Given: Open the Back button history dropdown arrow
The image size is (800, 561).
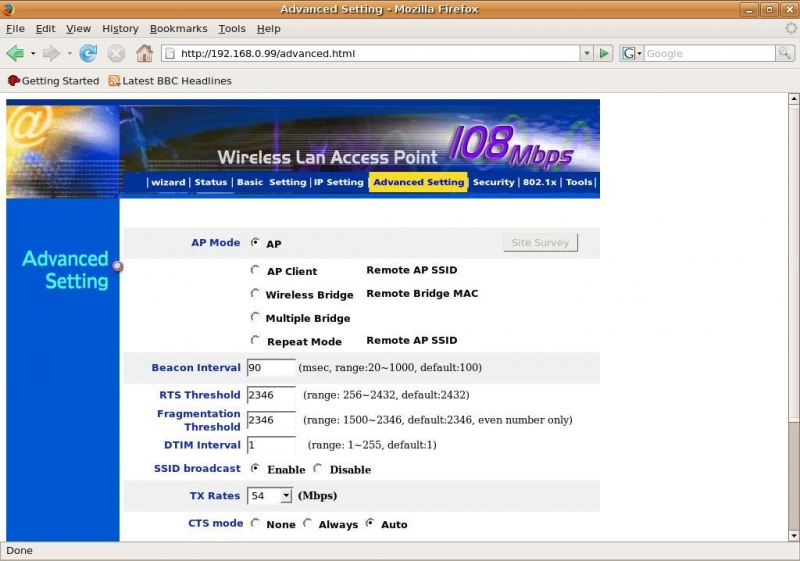Looking at the screenshot, I should tap(32, 53).
